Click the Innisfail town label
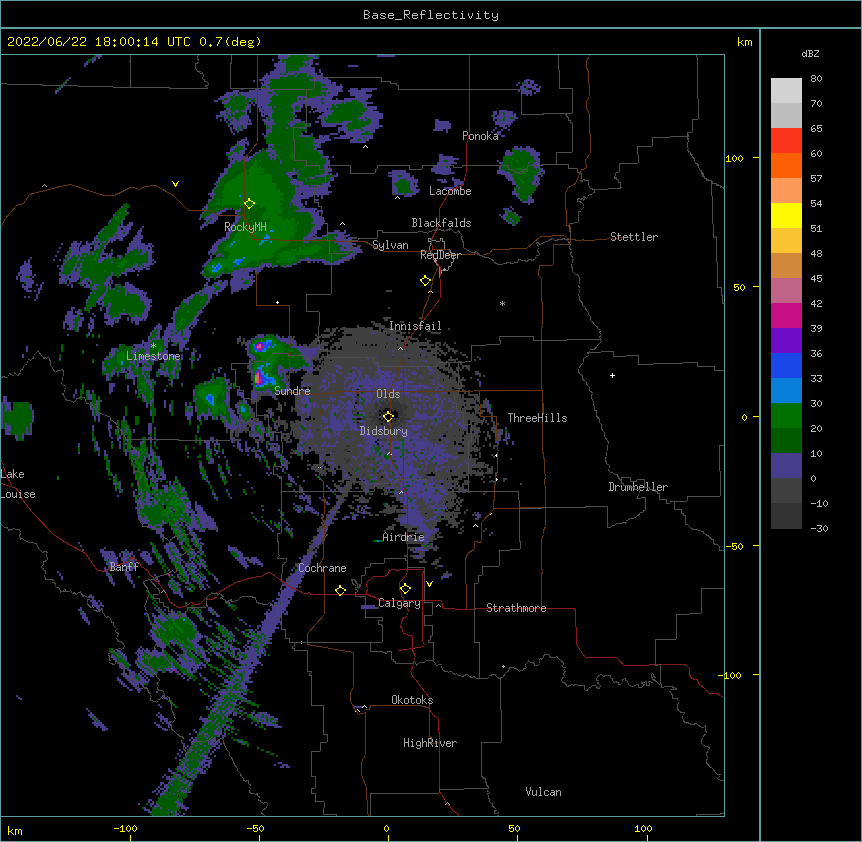This screenshot has width=862, height=842. 415,326
